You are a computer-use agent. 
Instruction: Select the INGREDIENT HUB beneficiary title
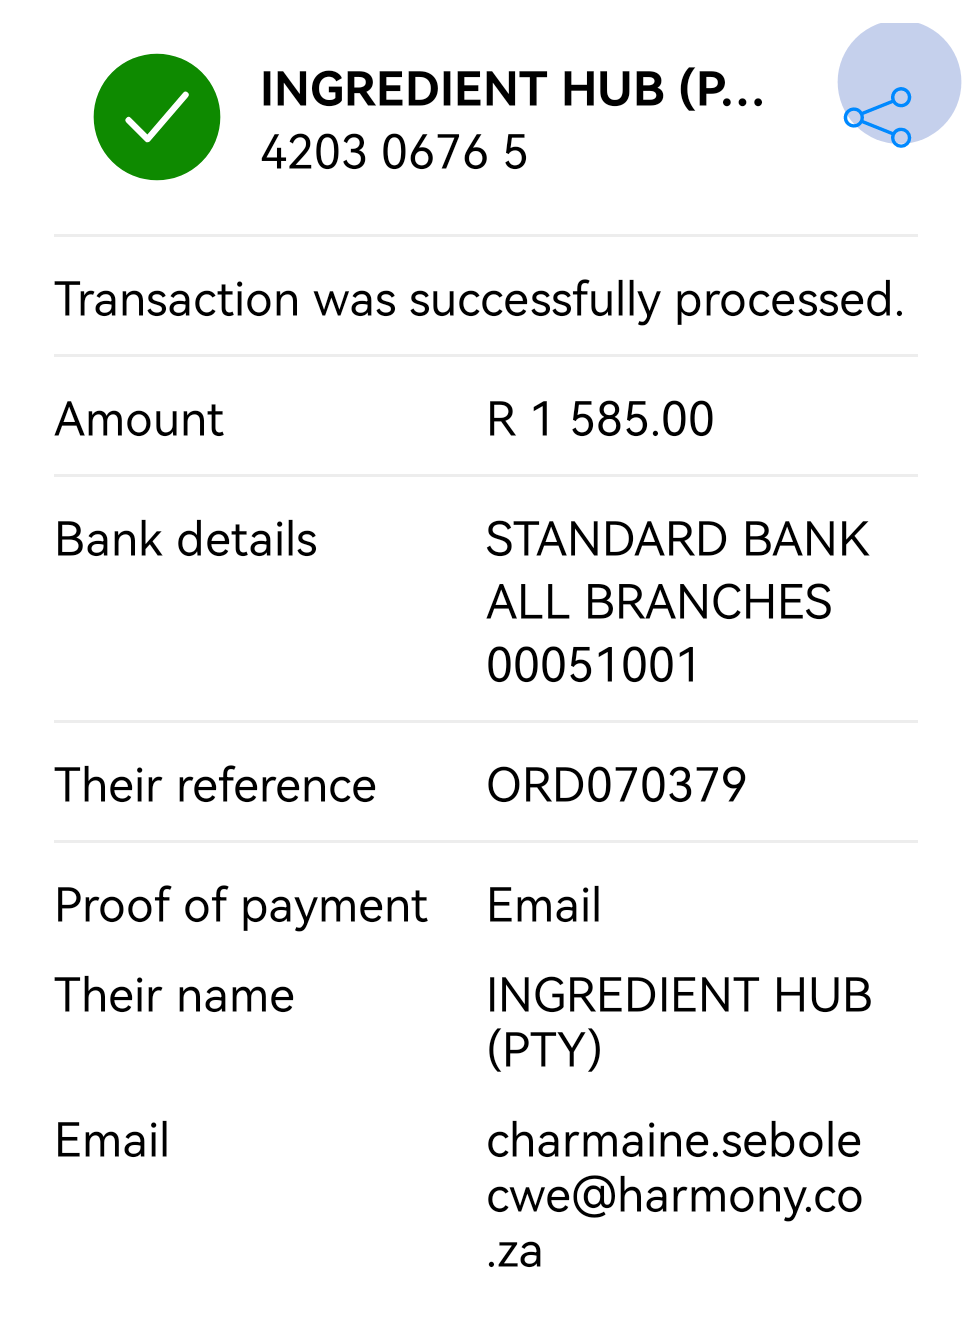(512, 89)
